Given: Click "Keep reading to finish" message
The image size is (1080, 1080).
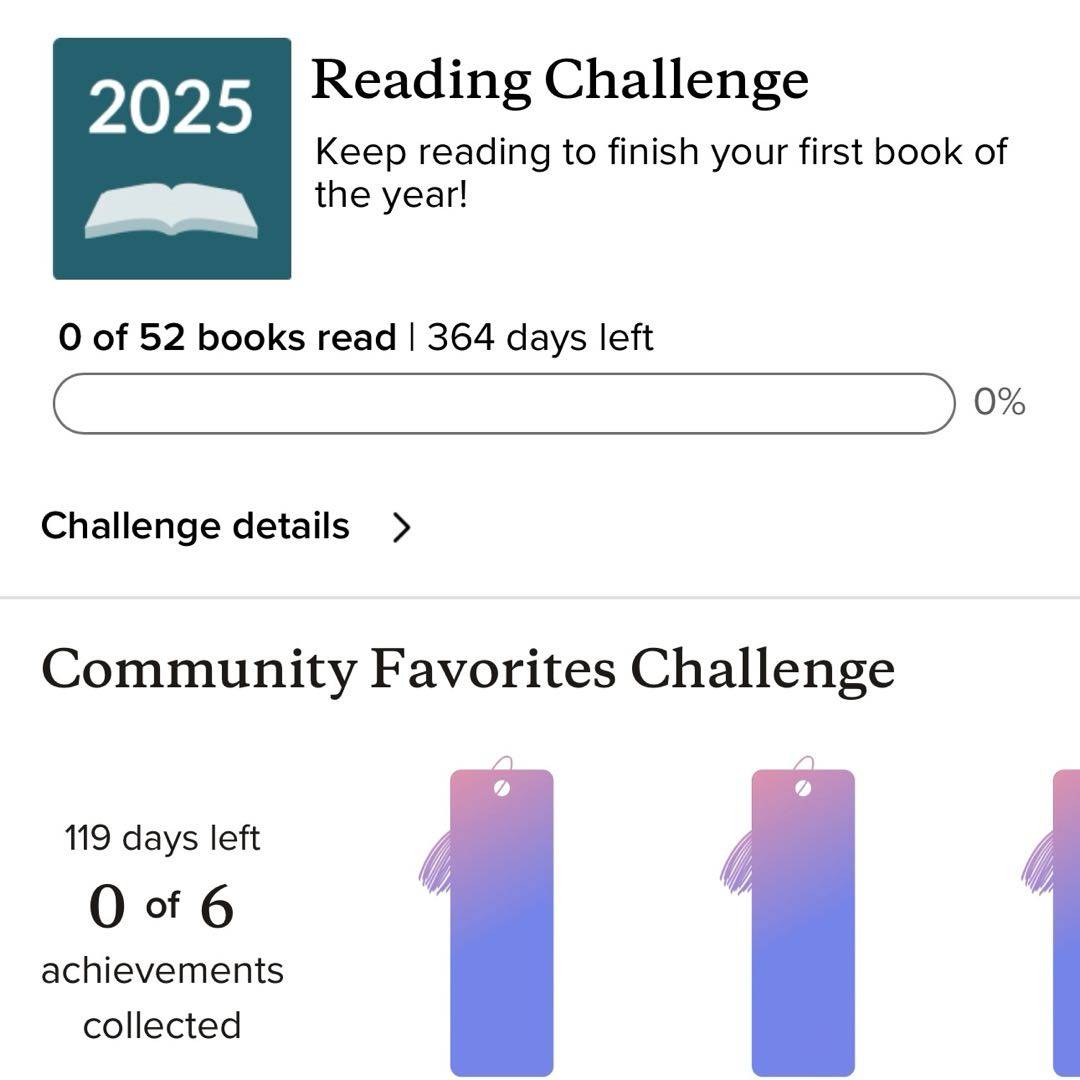Looking at the screenshot, I should tap(660, 172).
